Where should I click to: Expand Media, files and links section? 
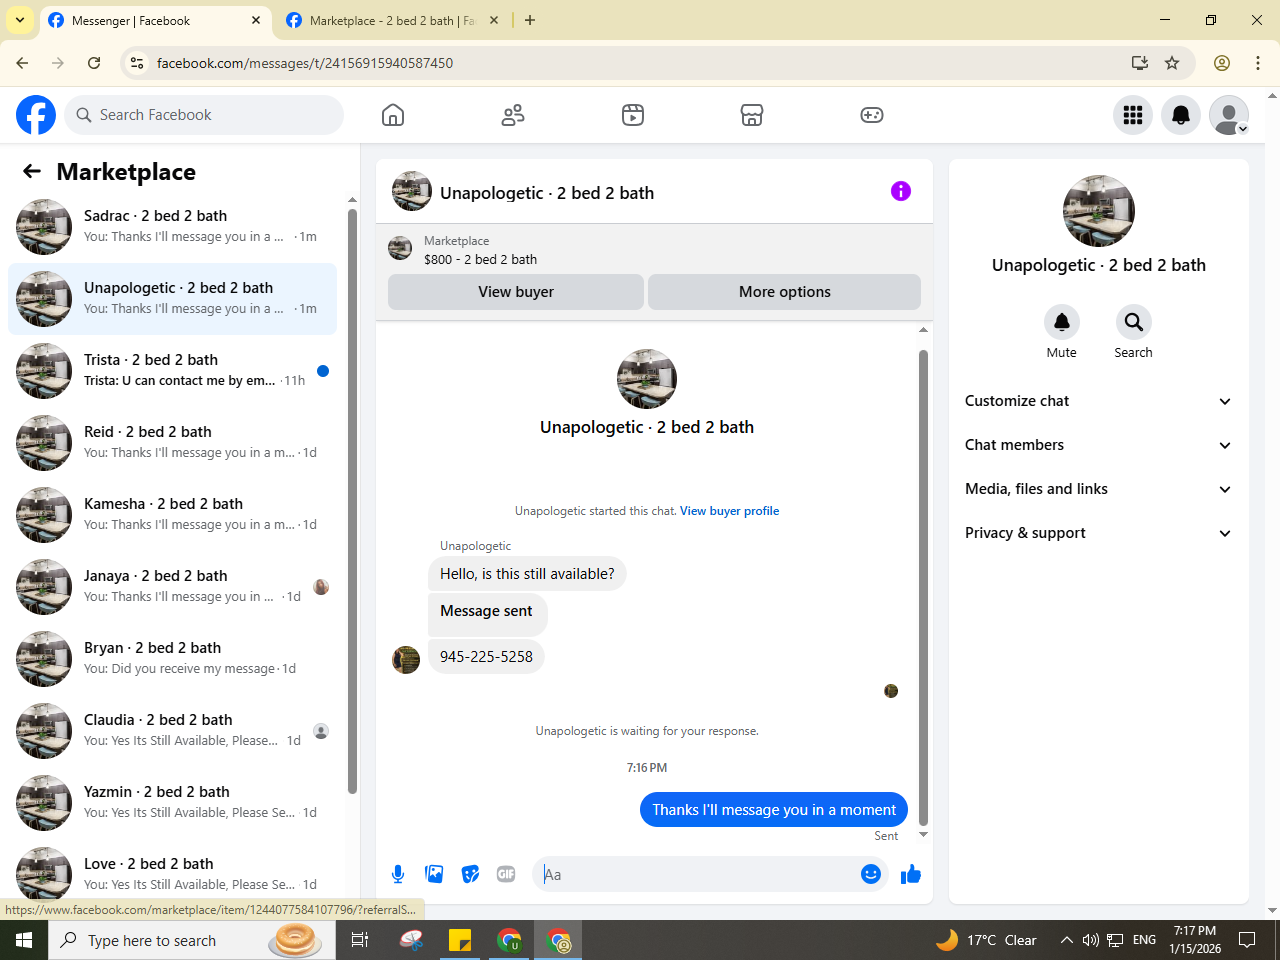pyautogui.click(x=1098, y=489)
